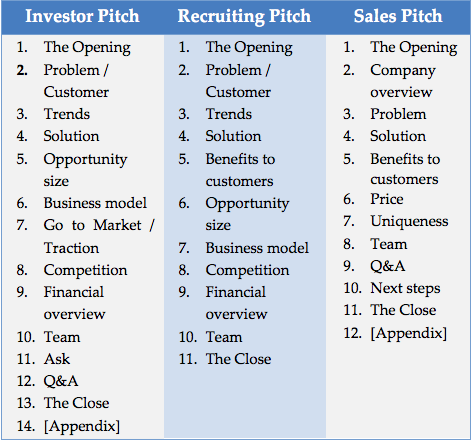Click Benefits to customers in Recruiting Pitch

pyautogui.click(x=240, y=170)
